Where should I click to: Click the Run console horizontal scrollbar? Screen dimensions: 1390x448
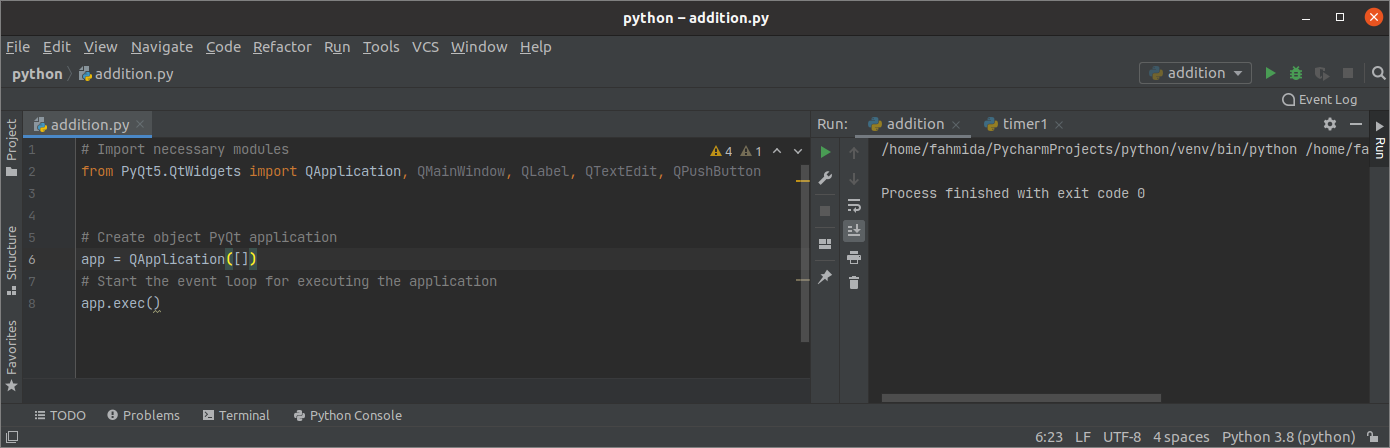coord(1021,397)
